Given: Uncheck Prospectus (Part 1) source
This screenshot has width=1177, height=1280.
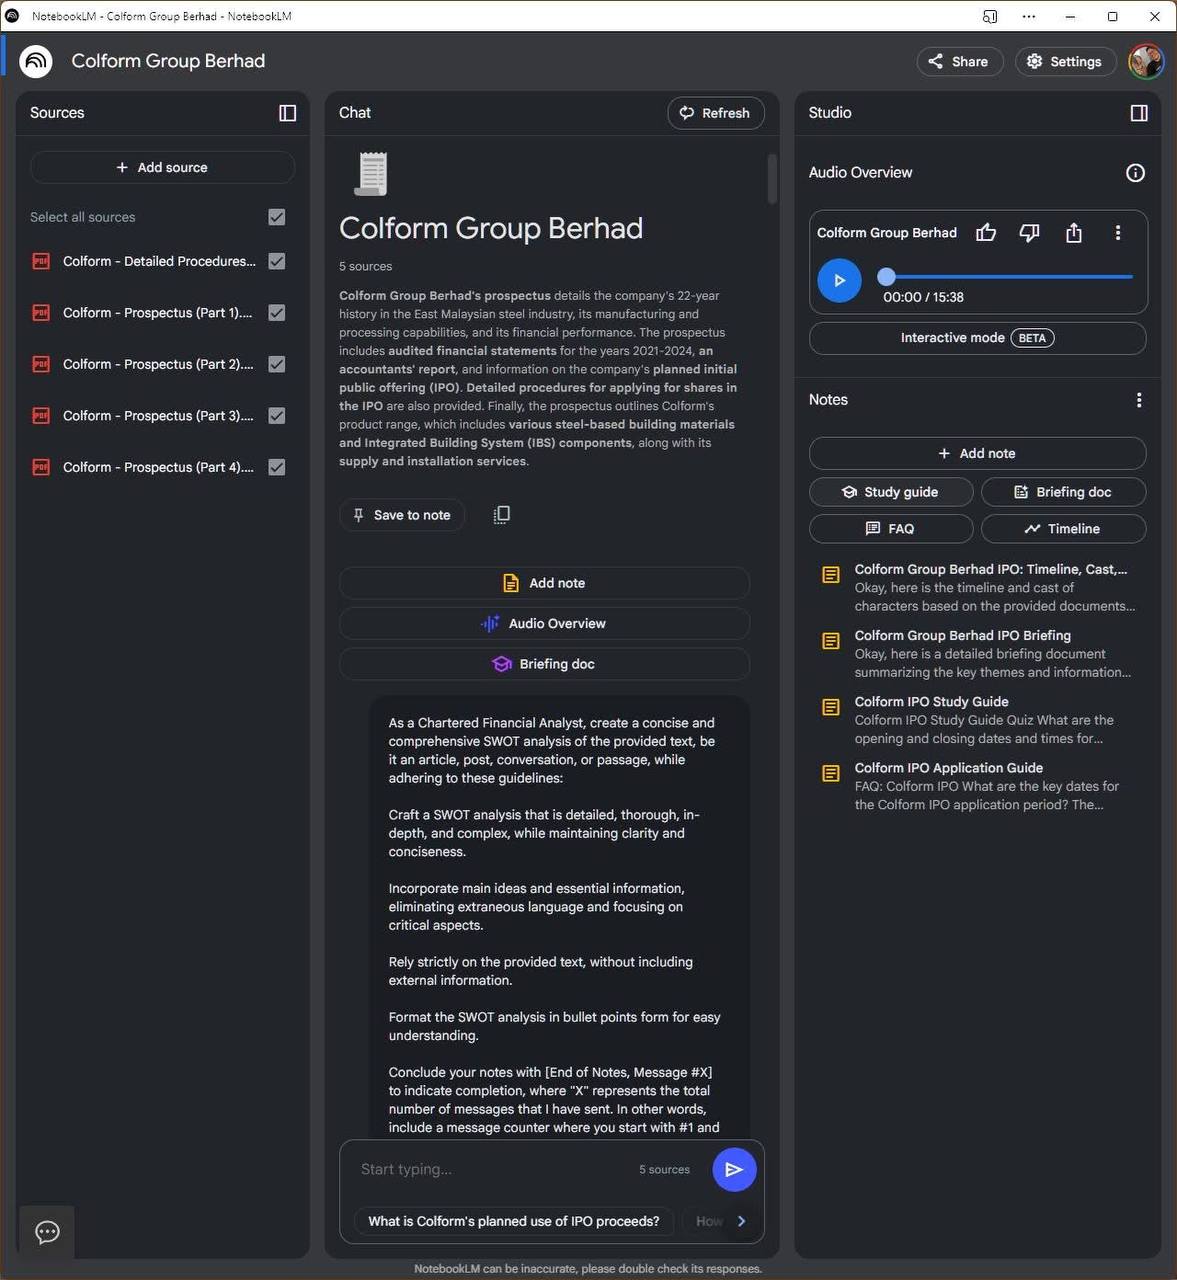Looking at the screenshot, I should (x=277, y=313).
